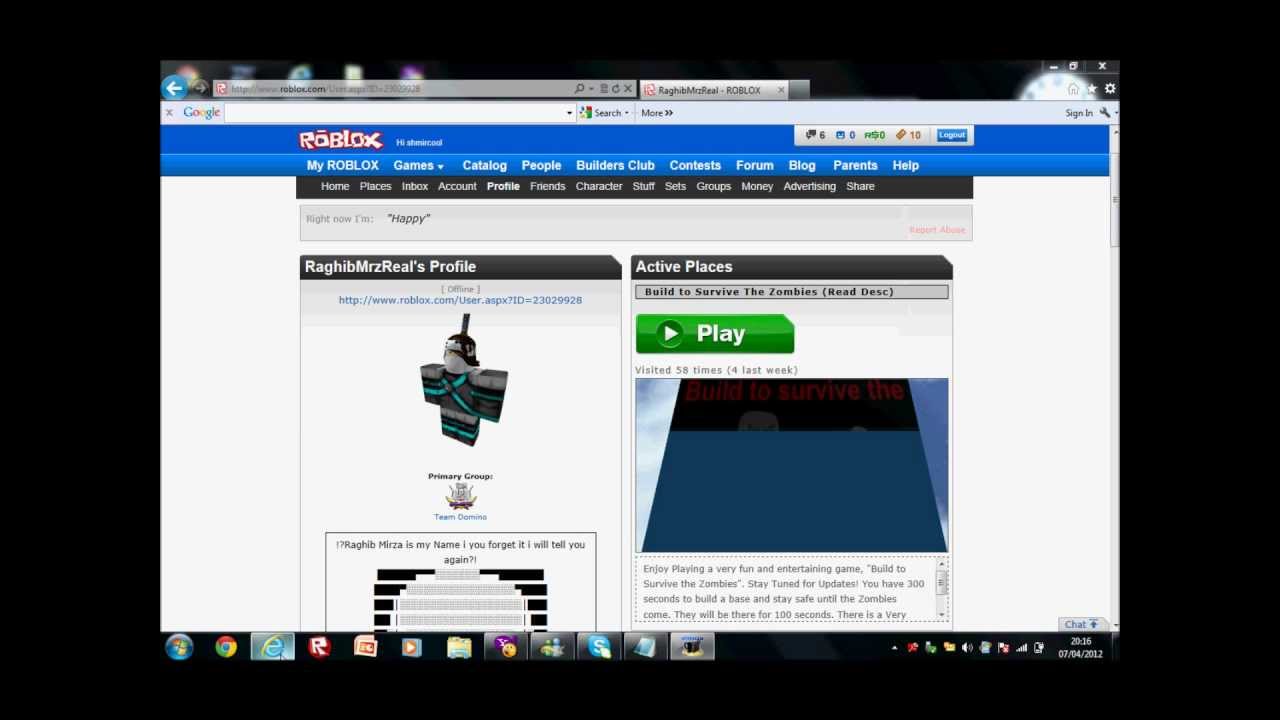Open the Blog menu item

click(x=802, y=165)
